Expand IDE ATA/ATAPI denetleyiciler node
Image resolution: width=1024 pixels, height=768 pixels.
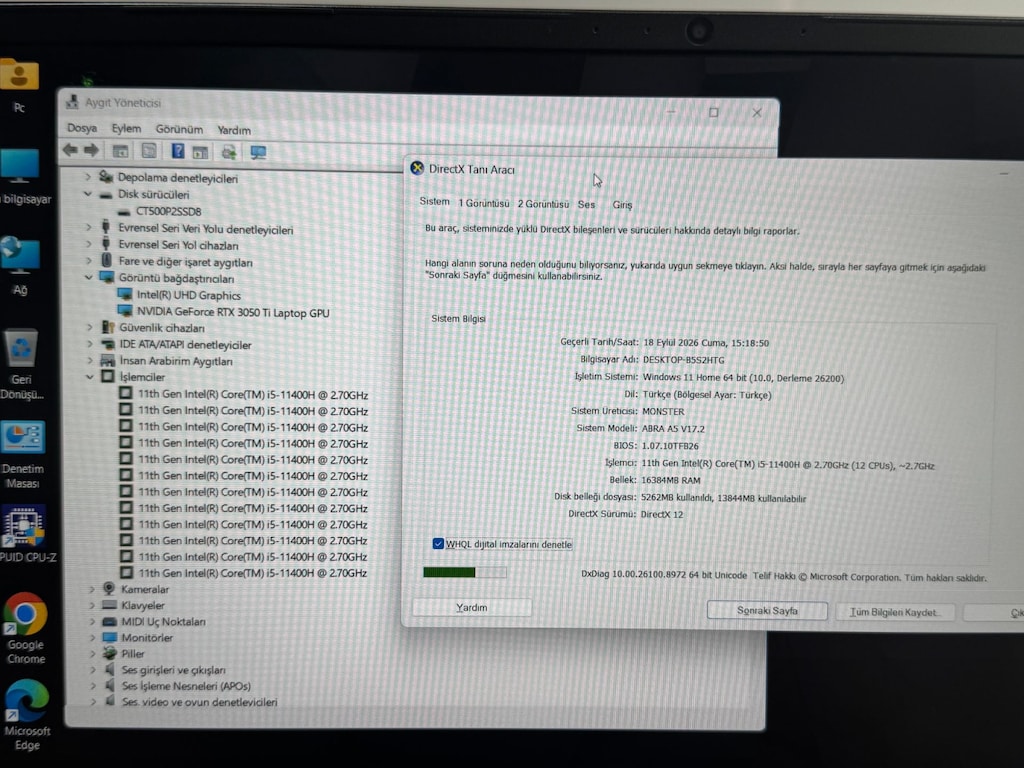pyautogui.click(x=89, y=344)
